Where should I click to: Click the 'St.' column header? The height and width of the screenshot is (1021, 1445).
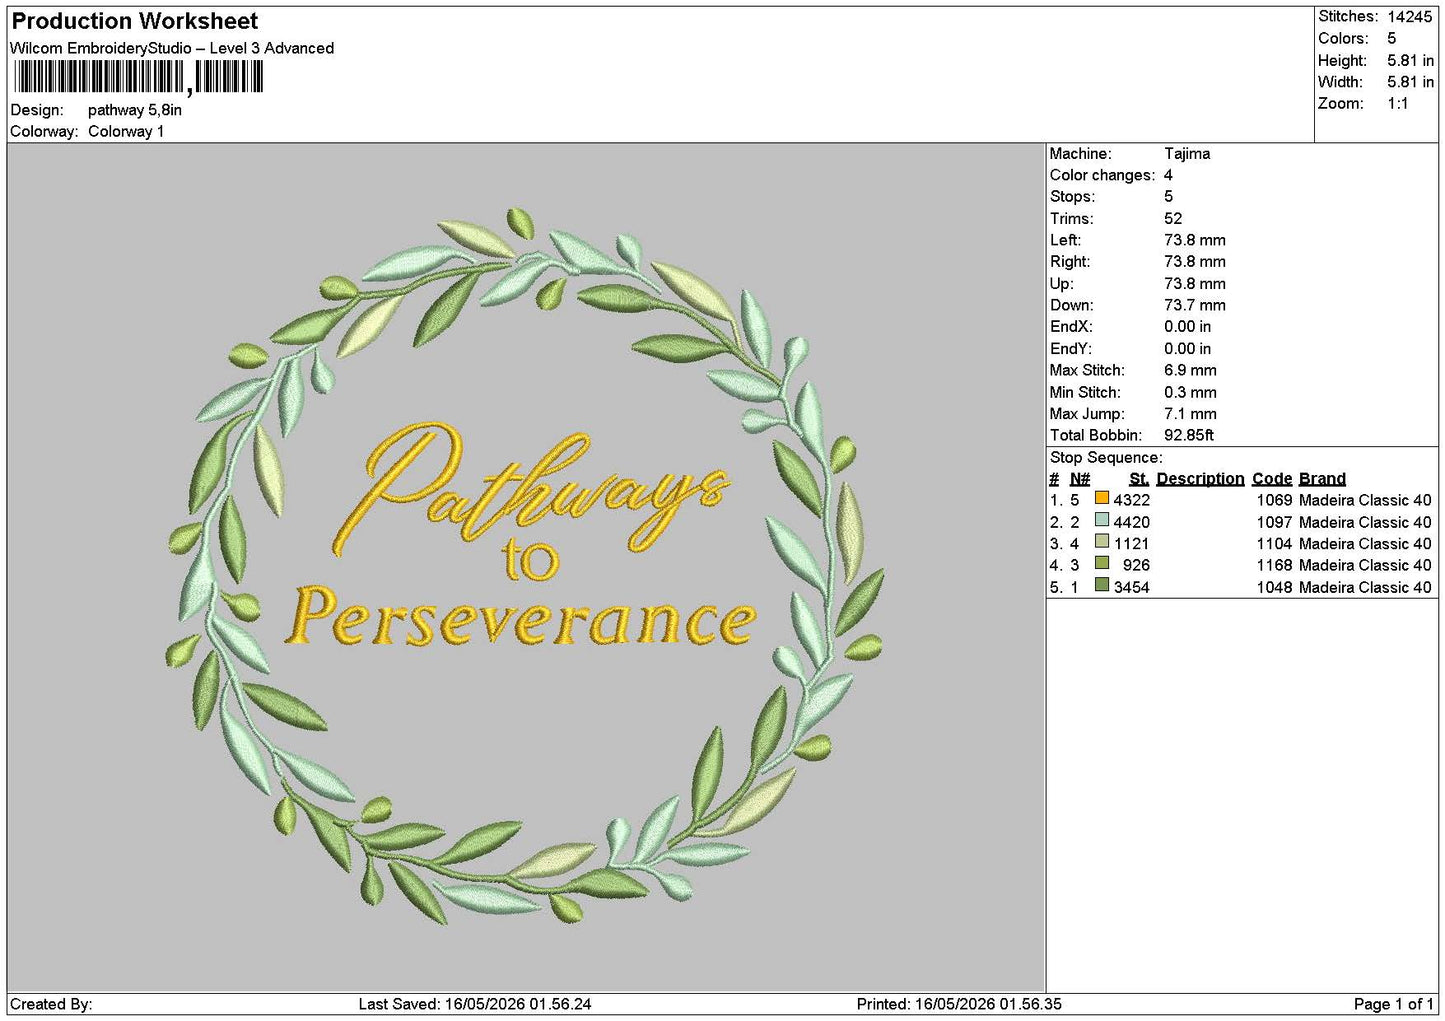(x=1139, y=479)
